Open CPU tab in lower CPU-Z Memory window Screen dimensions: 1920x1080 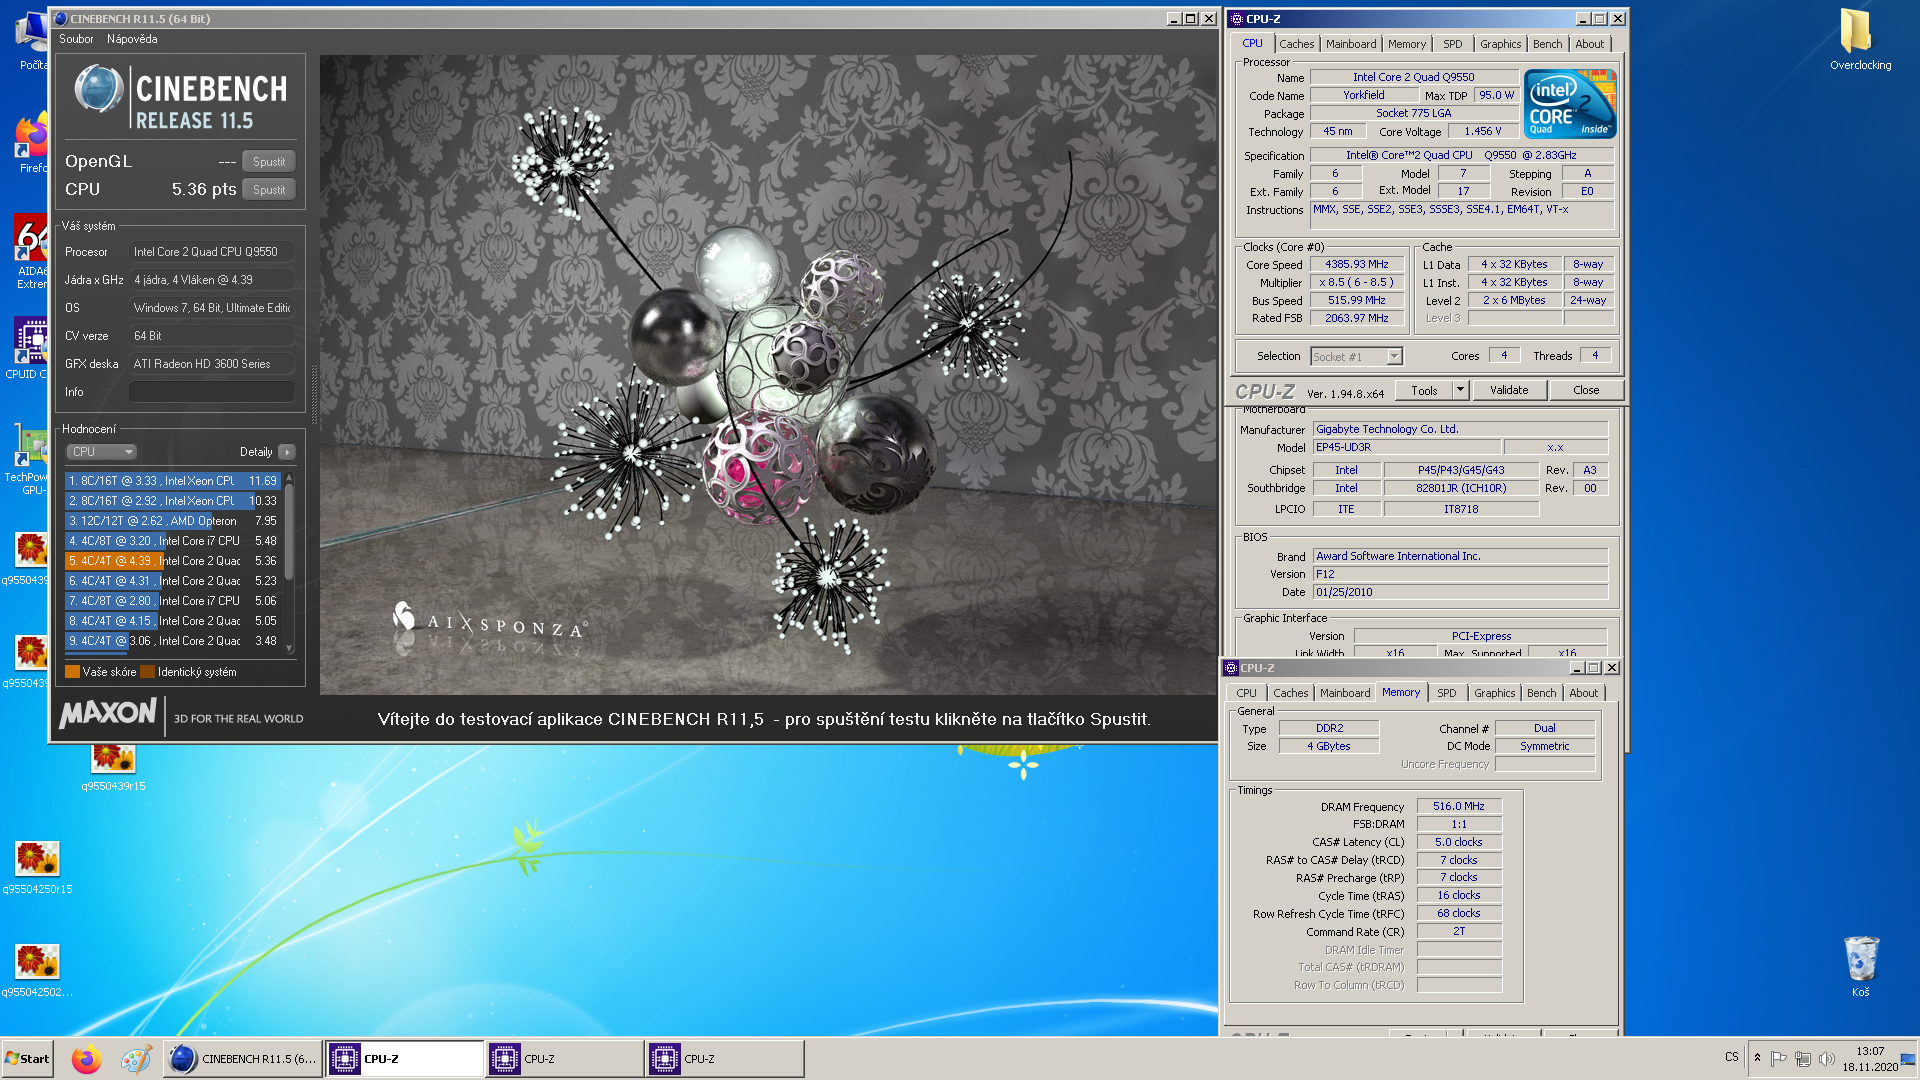1246,693
